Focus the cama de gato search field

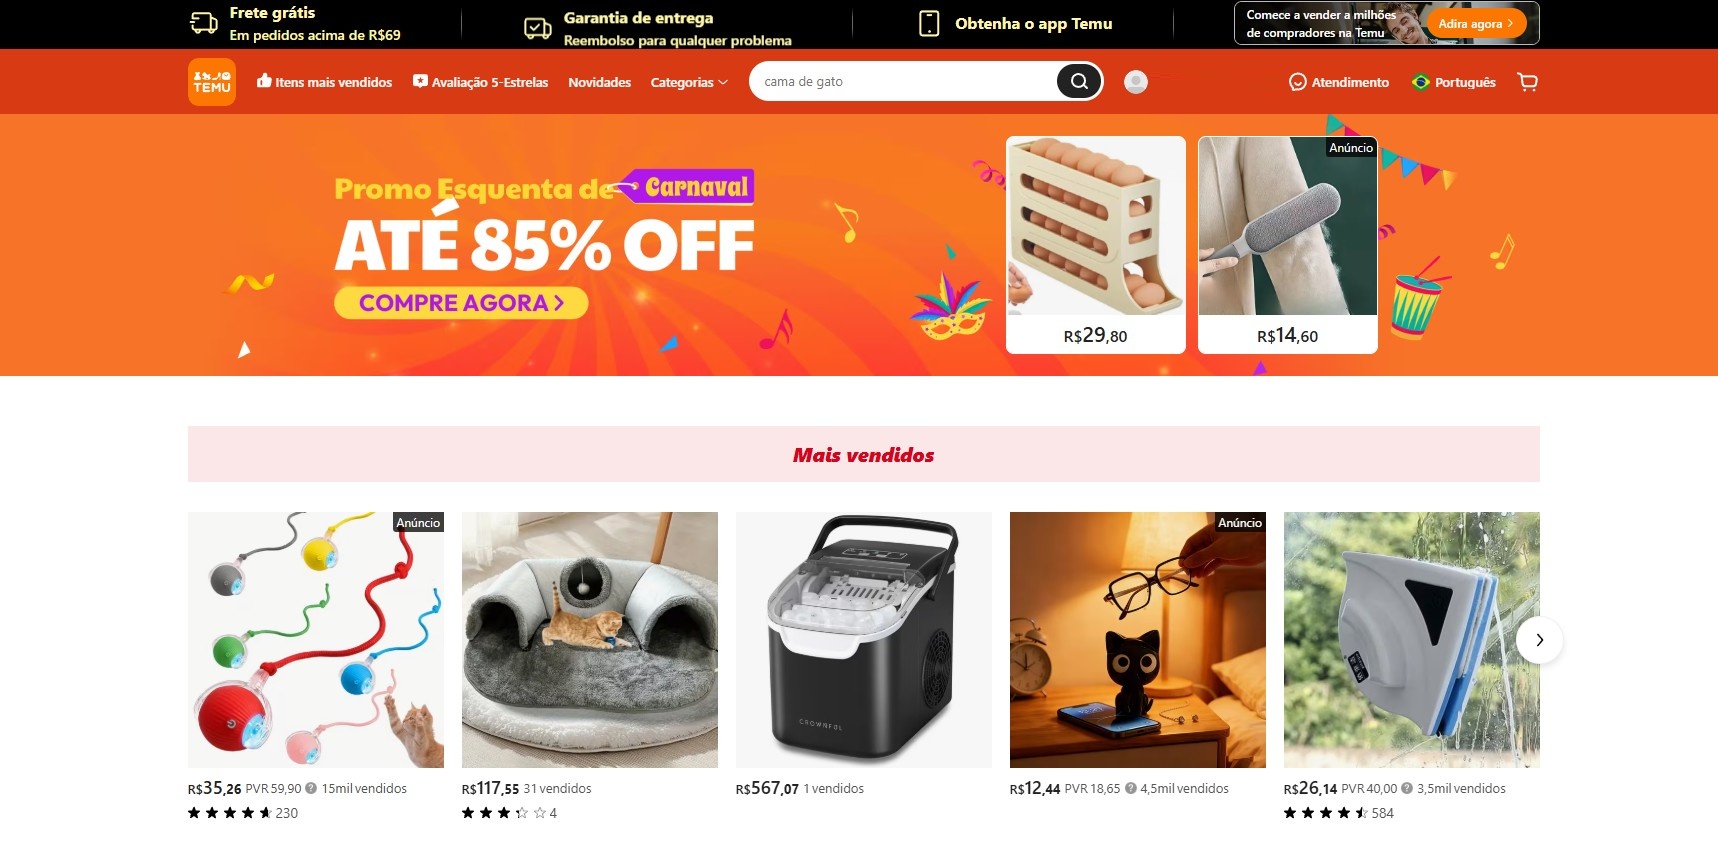[x=903, y=81]
